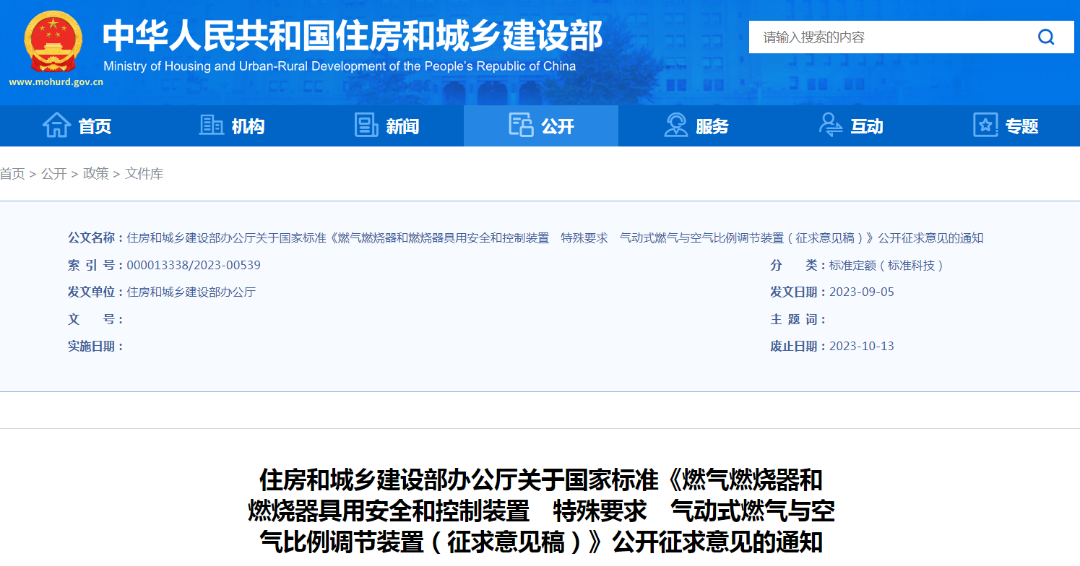The image size is (1080, 566).
Task: Go to 政策 in the breadcrumb
Action: [96, 174]
